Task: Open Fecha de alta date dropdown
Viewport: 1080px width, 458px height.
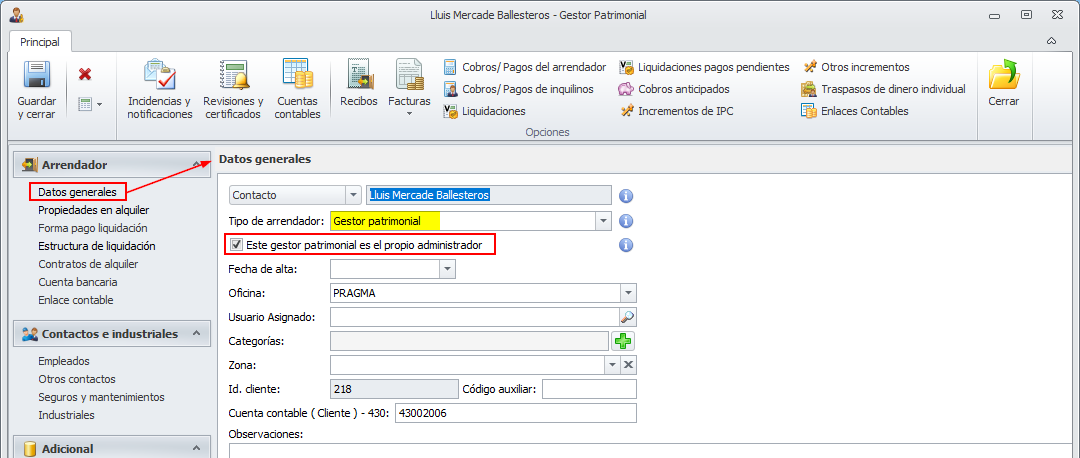Action: click(x=447, y=269)
